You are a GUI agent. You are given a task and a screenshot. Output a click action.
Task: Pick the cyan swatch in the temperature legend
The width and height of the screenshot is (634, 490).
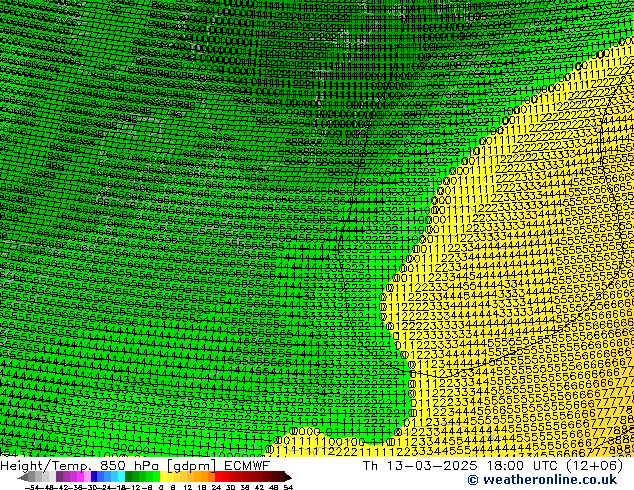click(121, 477)
